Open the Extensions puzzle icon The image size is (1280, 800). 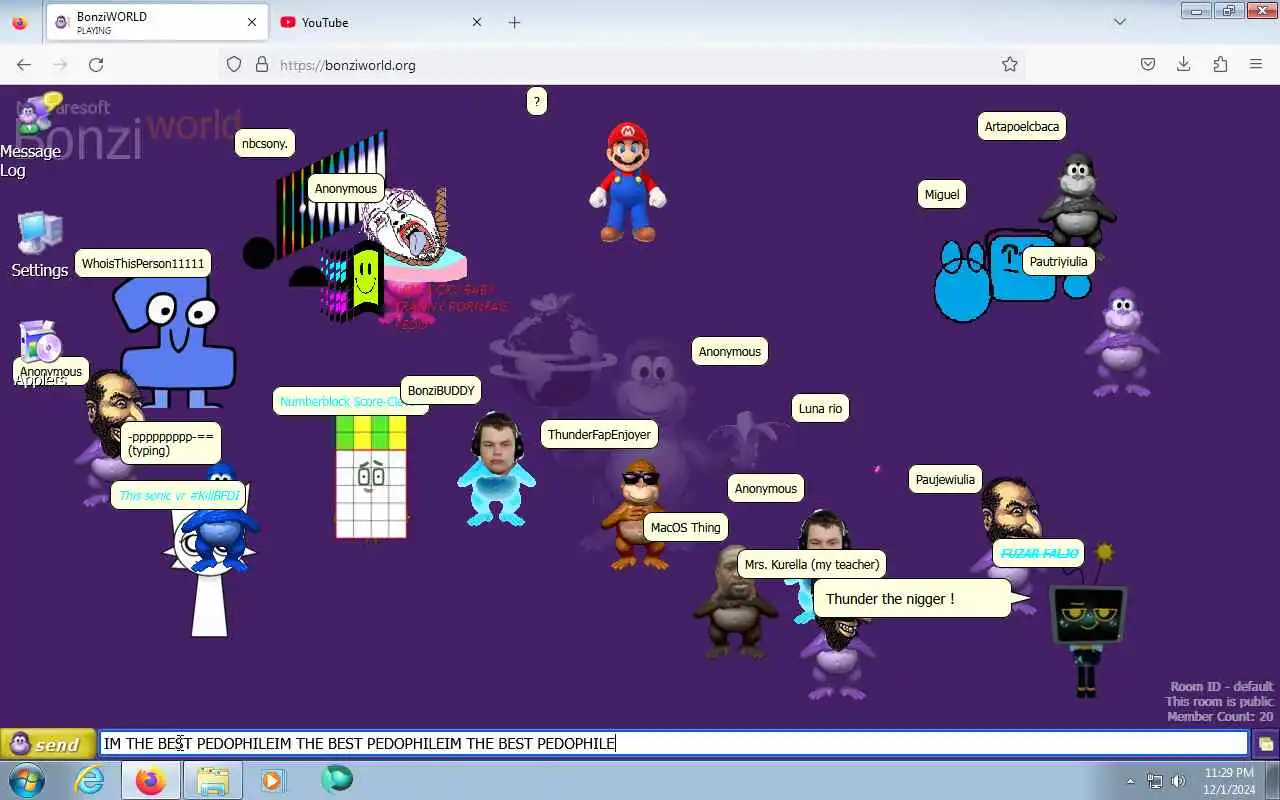1220,64
